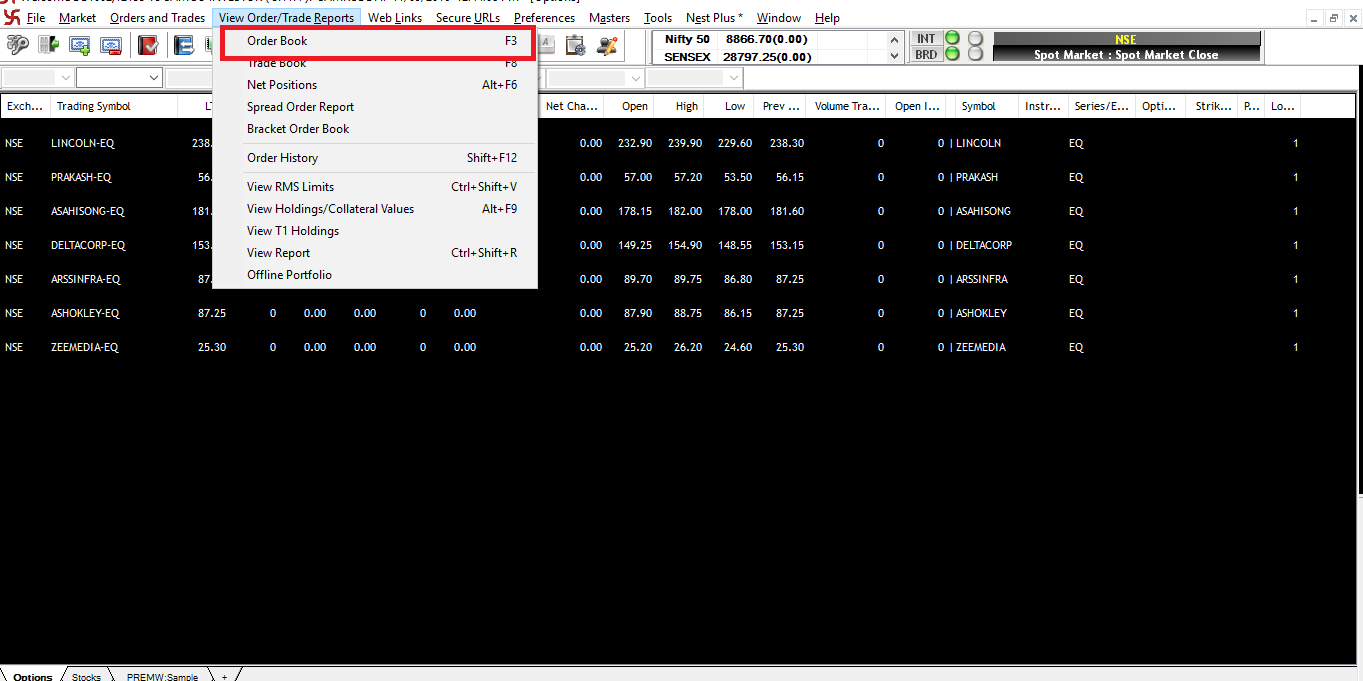Click the BRD connection button
This screenshot has width=1363, height=681.
click(926, 54)
